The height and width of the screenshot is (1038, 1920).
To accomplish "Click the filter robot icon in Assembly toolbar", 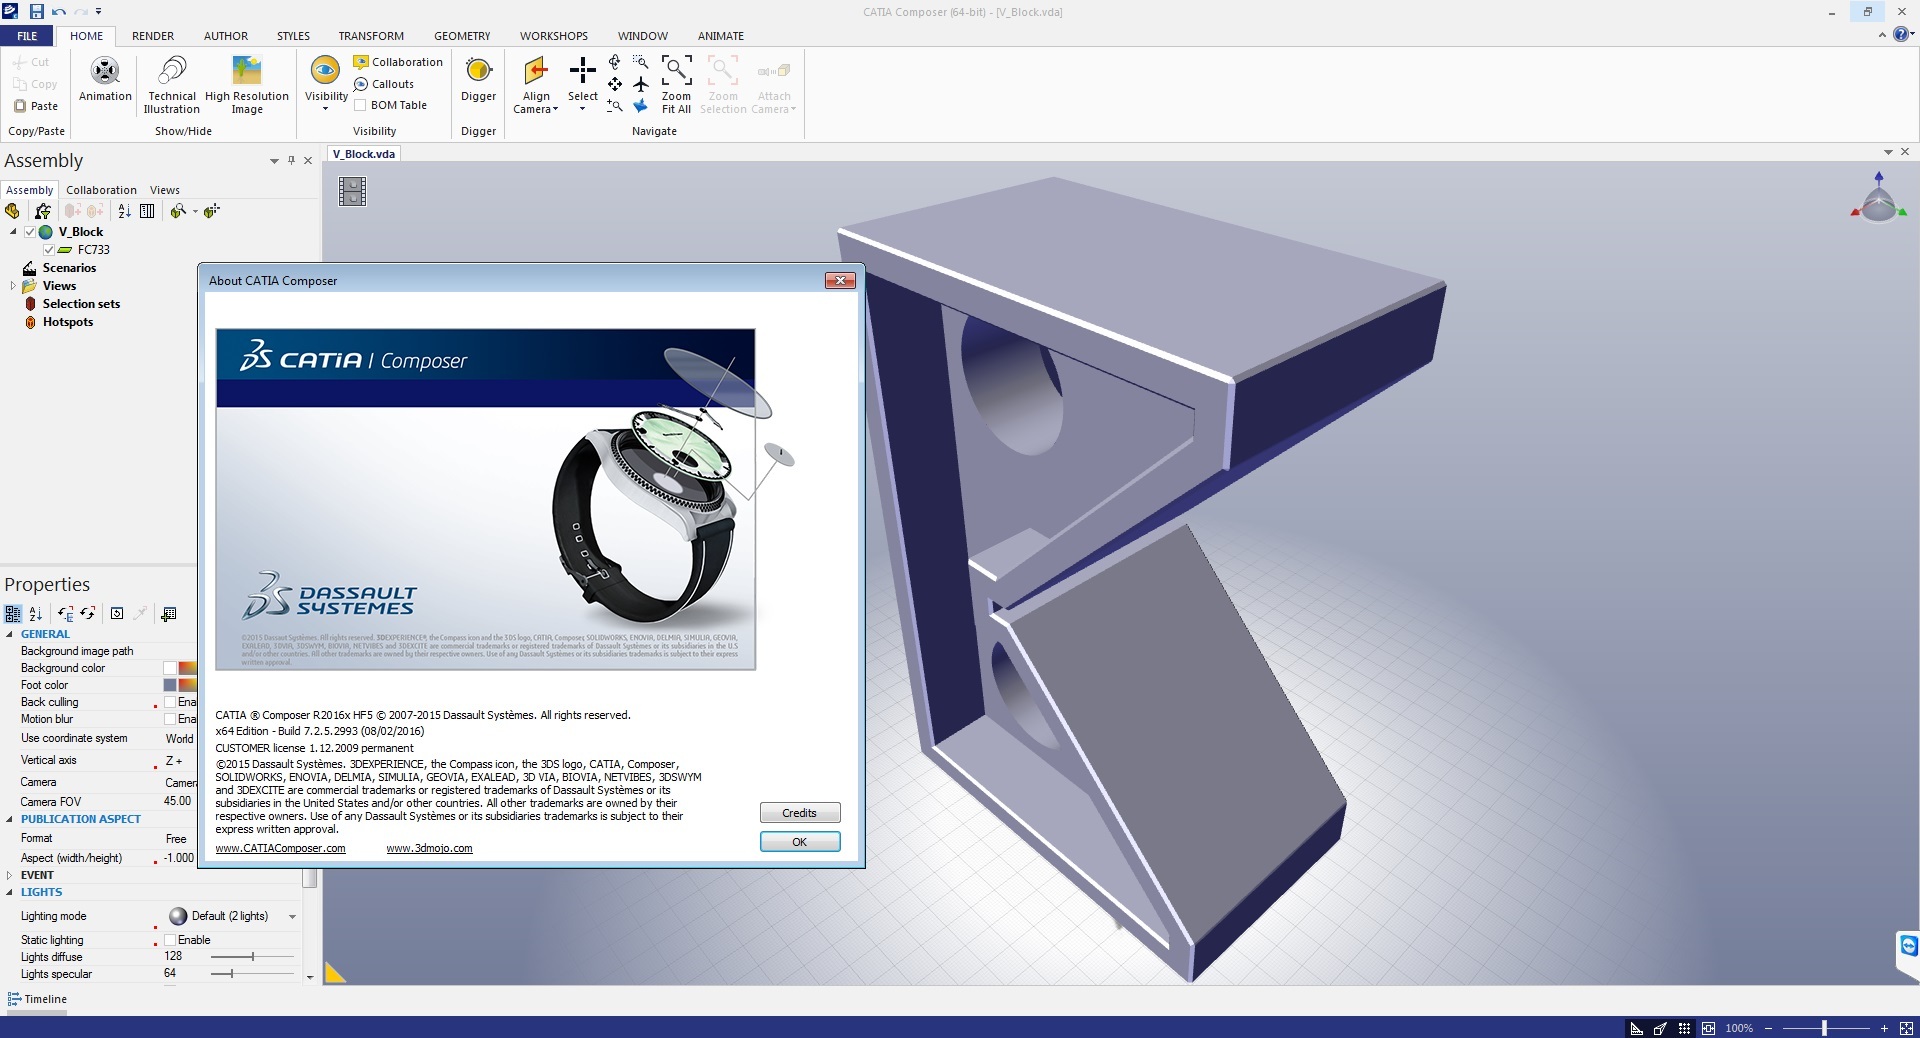I will pyautogui.click(x=42, y=211).
